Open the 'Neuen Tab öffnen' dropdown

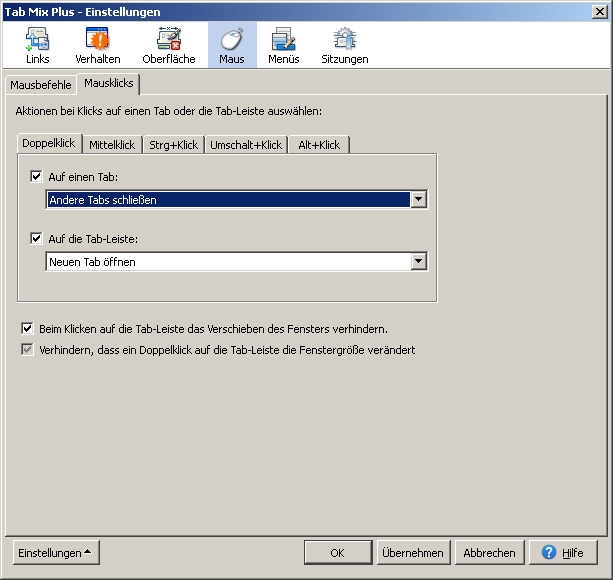(237, 261)
